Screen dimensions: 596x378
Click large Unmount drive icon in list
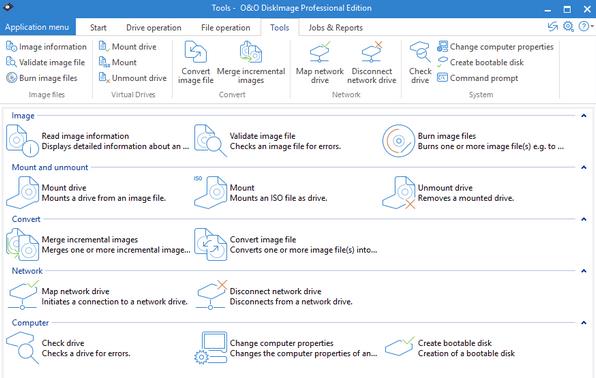[x=398, y=193]
